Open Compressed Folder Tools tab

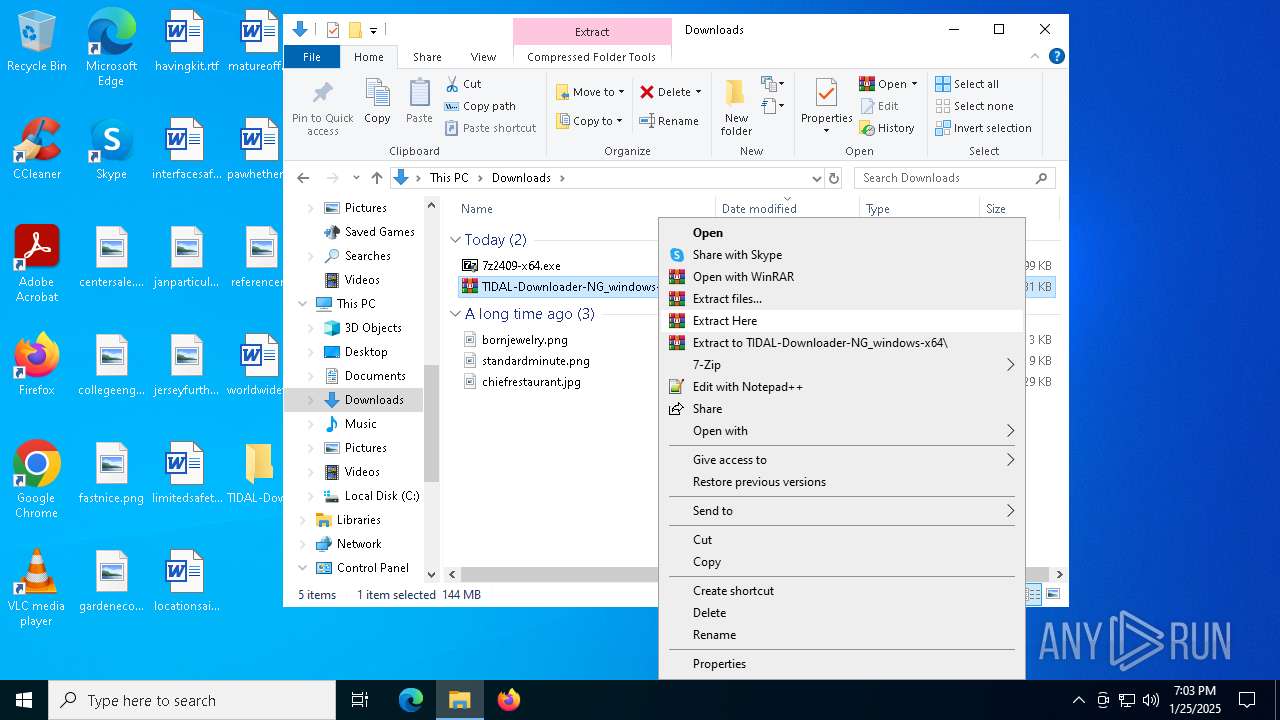tap(592, 57)
